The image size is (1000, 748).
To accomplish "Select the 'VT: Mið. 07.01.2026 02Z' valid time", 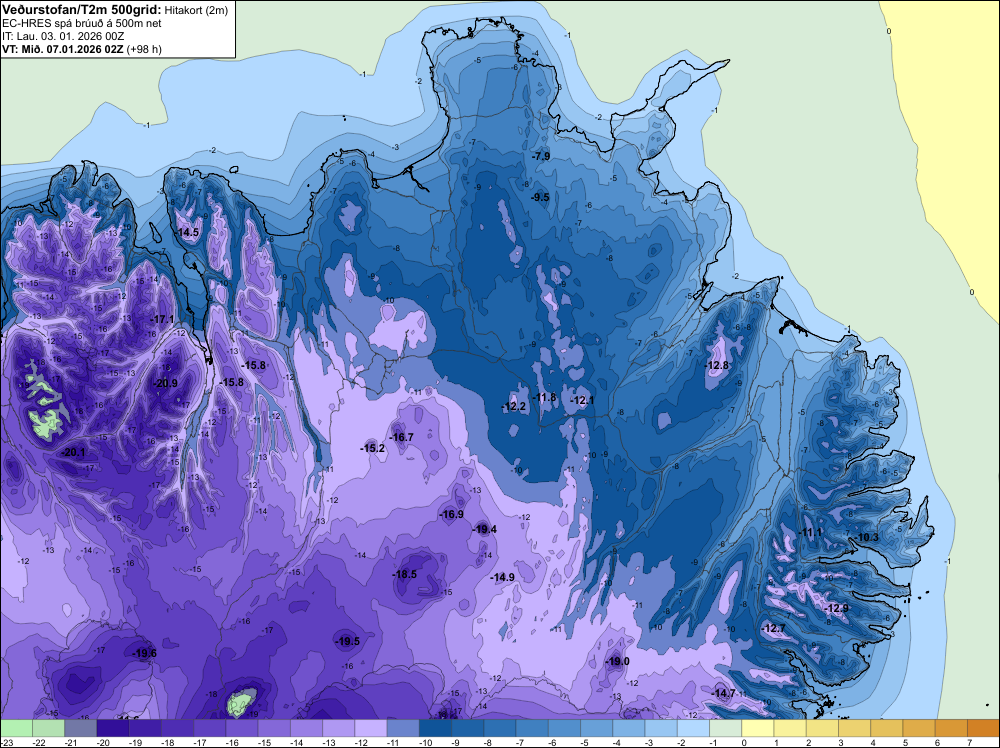I will tap(63, 49).
